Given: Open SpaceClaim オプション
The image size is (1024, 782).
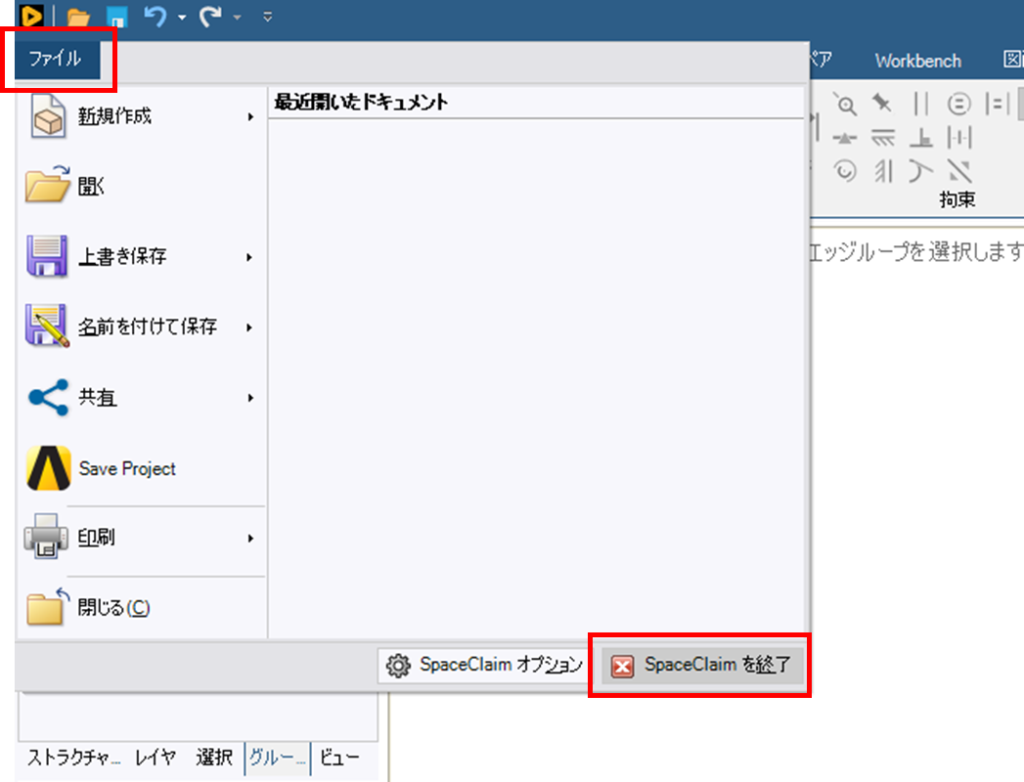Looking at the screenshot, I should point(484,665).
